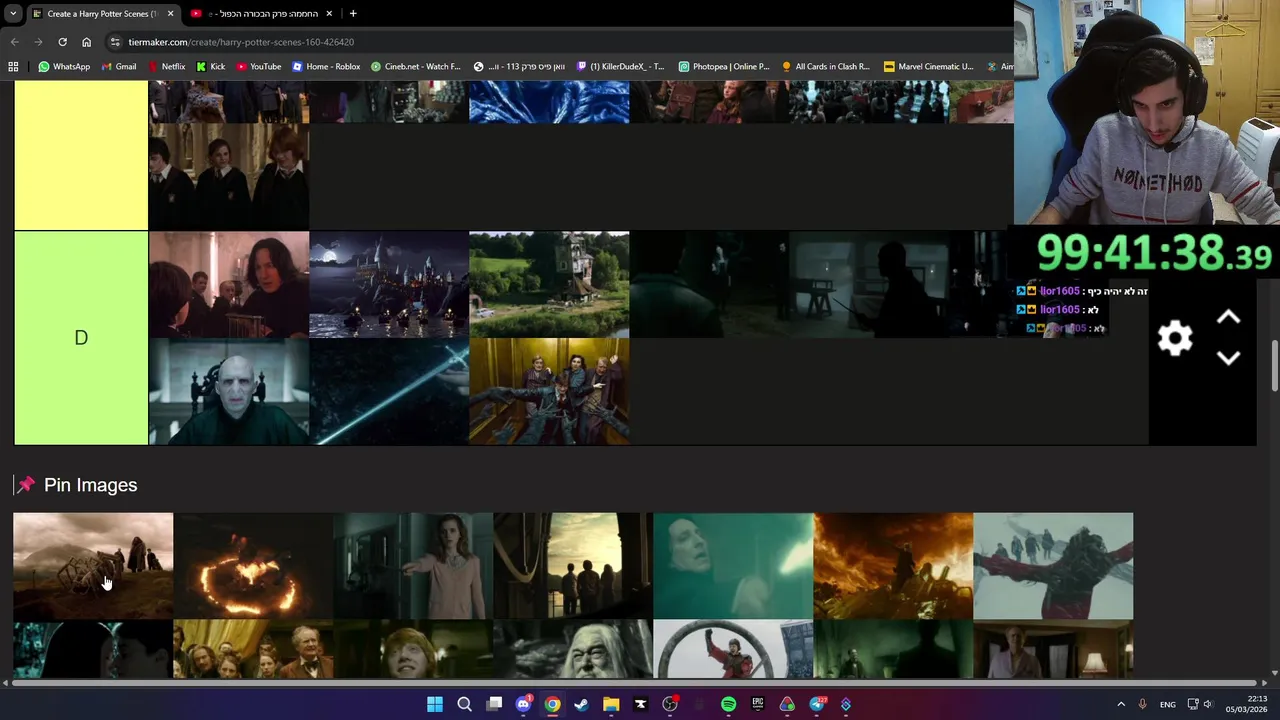Reload the tiermaker page
1280x720 pixels.
pos(62,42)
